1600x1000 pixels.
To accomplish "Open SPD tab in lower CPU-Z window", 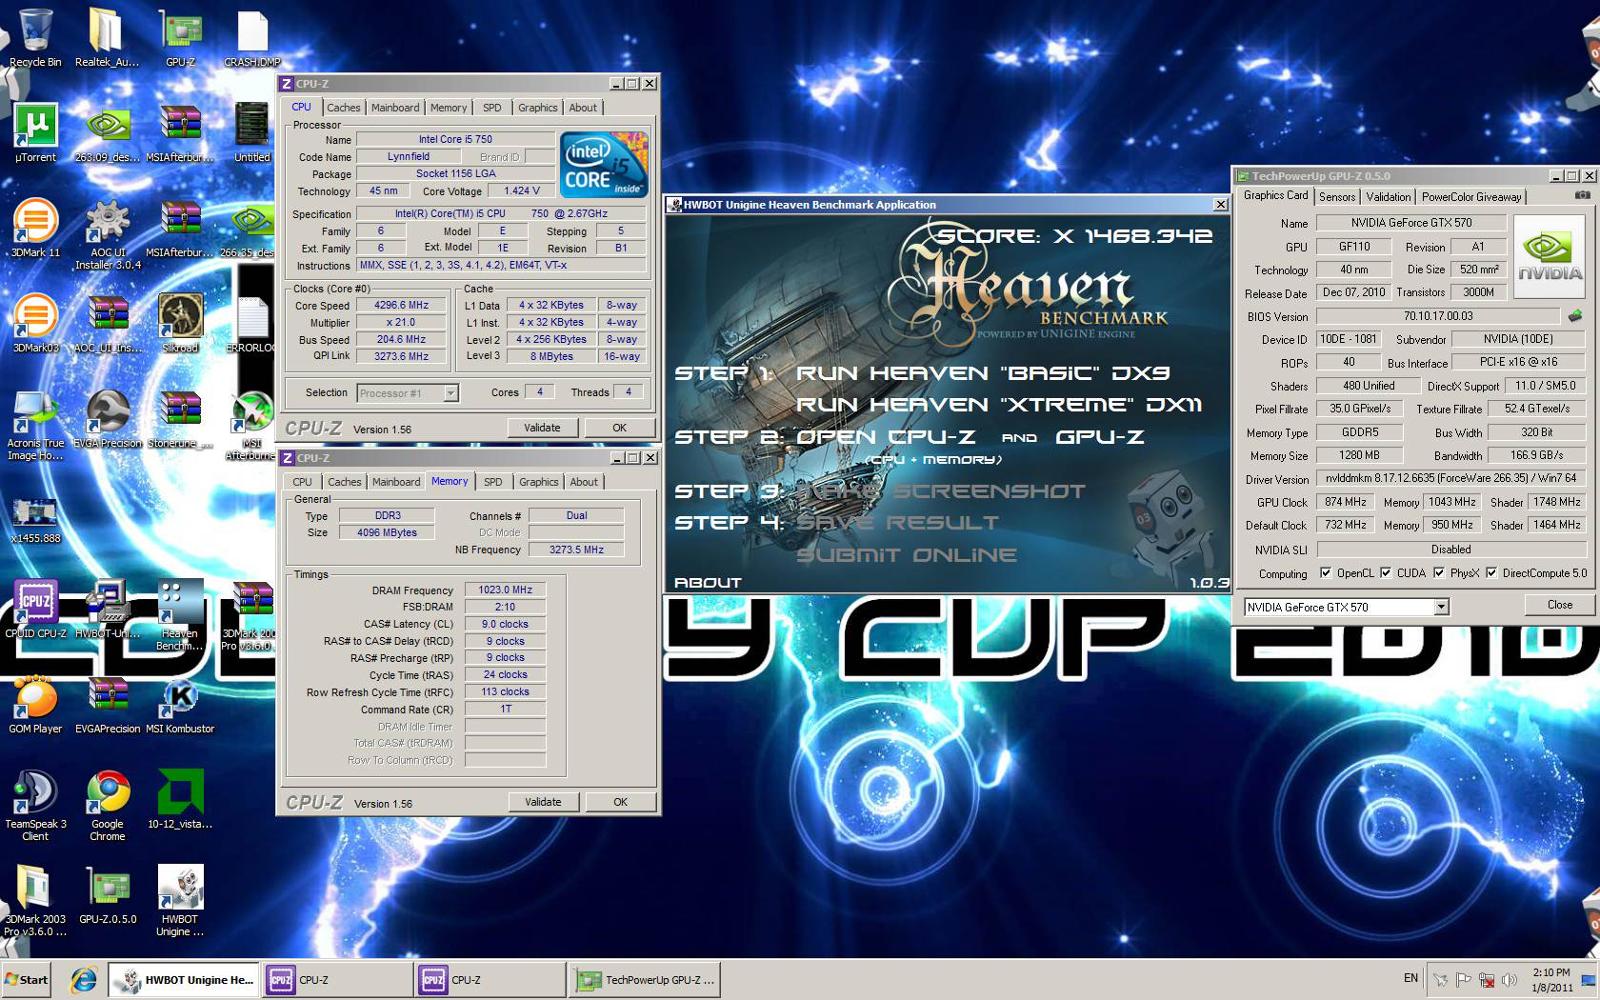I will tap(493, 482).
